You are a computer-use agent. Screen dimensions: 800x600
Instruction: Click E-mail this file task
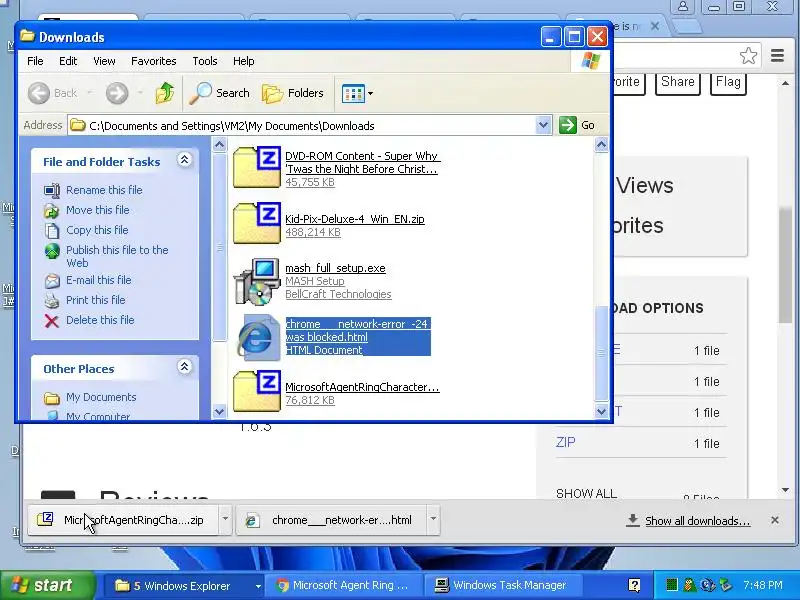pyautogui.click(x=98, y=280)
